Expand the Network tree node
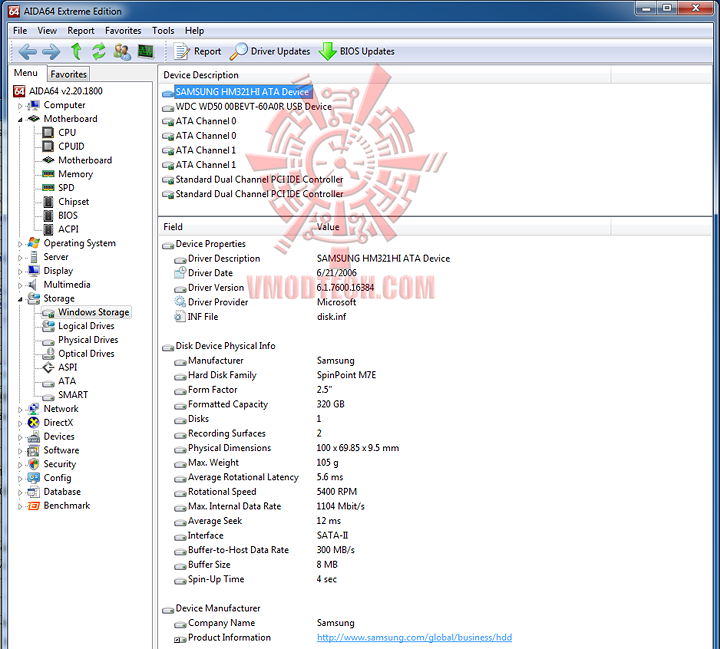 tap(20, 410)
